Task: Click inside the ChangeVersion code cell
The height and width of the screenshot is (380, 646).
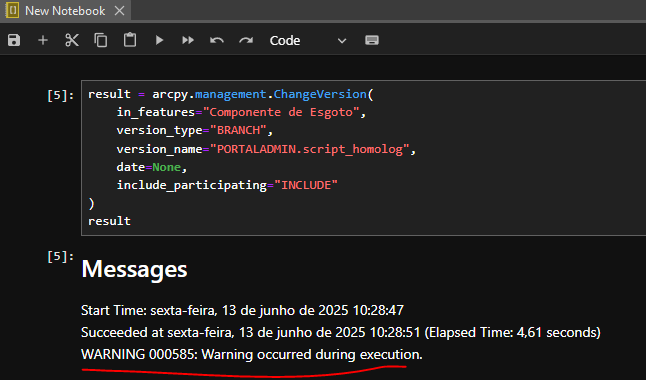Action: tap(363, 158)
